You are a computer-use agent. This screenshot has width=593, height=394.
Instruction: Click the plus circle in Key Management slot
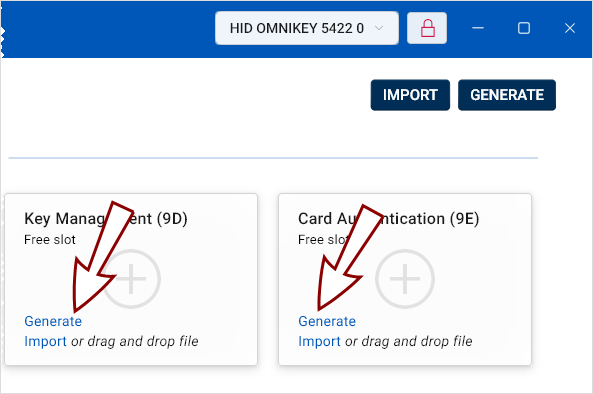[131, 279]
